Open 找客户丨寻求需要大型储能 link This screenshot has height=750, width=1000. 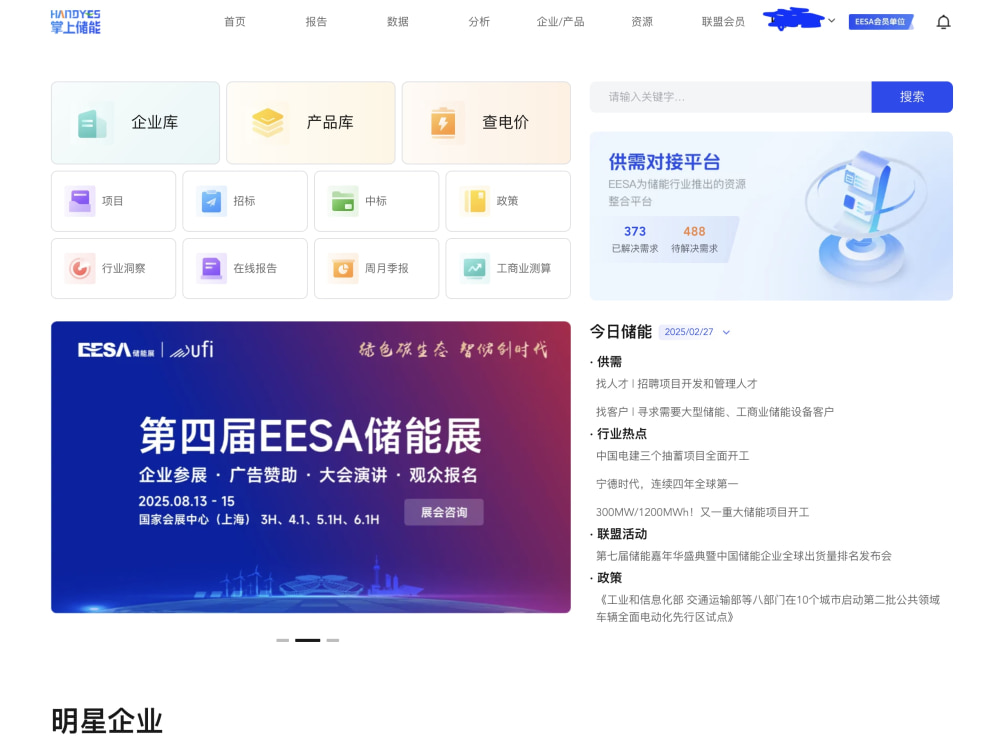pos(715,412)
